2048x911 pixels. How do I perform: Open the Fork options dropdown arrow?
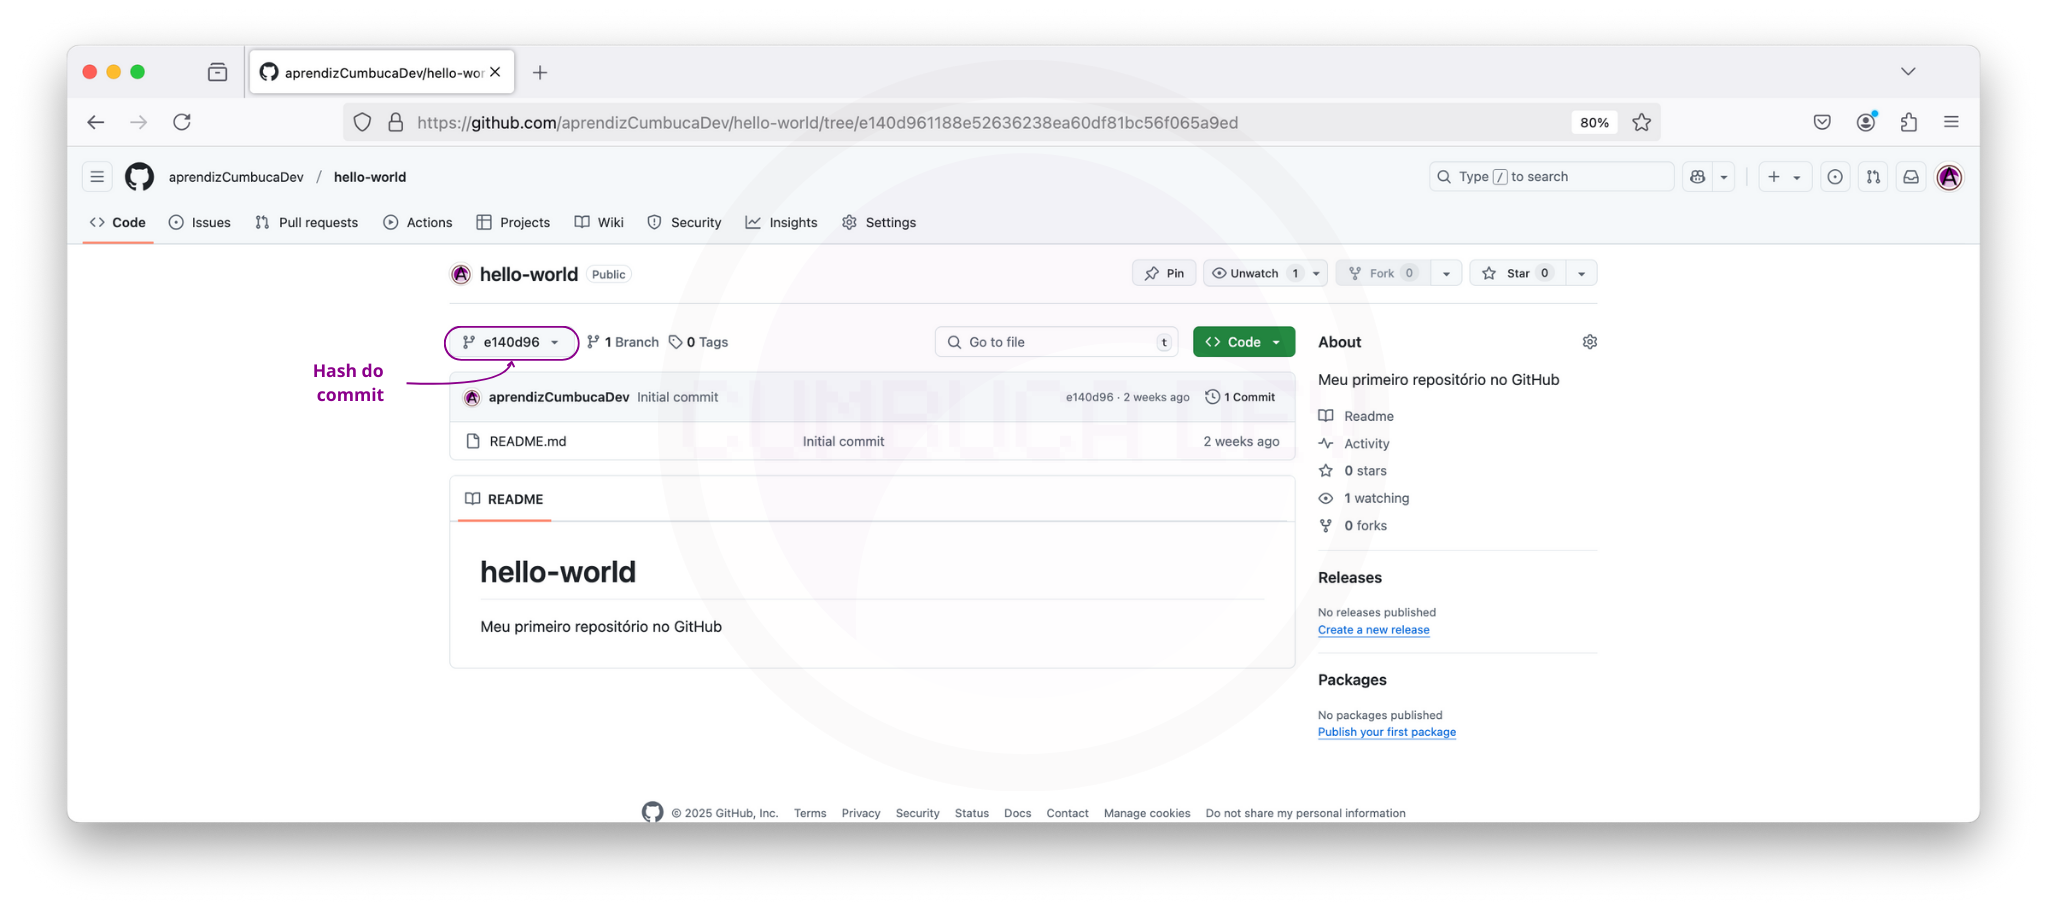(1446, 273)
